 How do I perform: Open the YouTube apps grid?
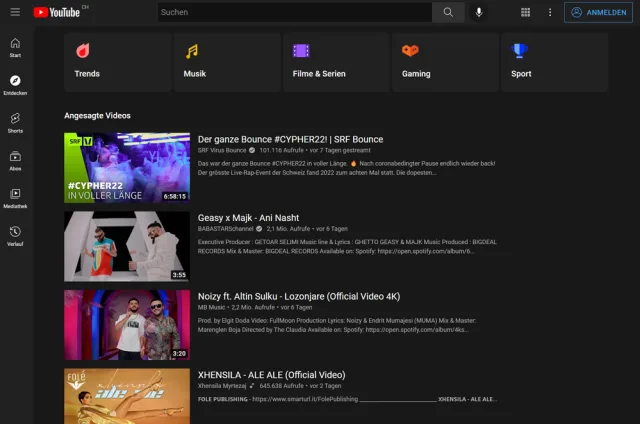[526, 12]
